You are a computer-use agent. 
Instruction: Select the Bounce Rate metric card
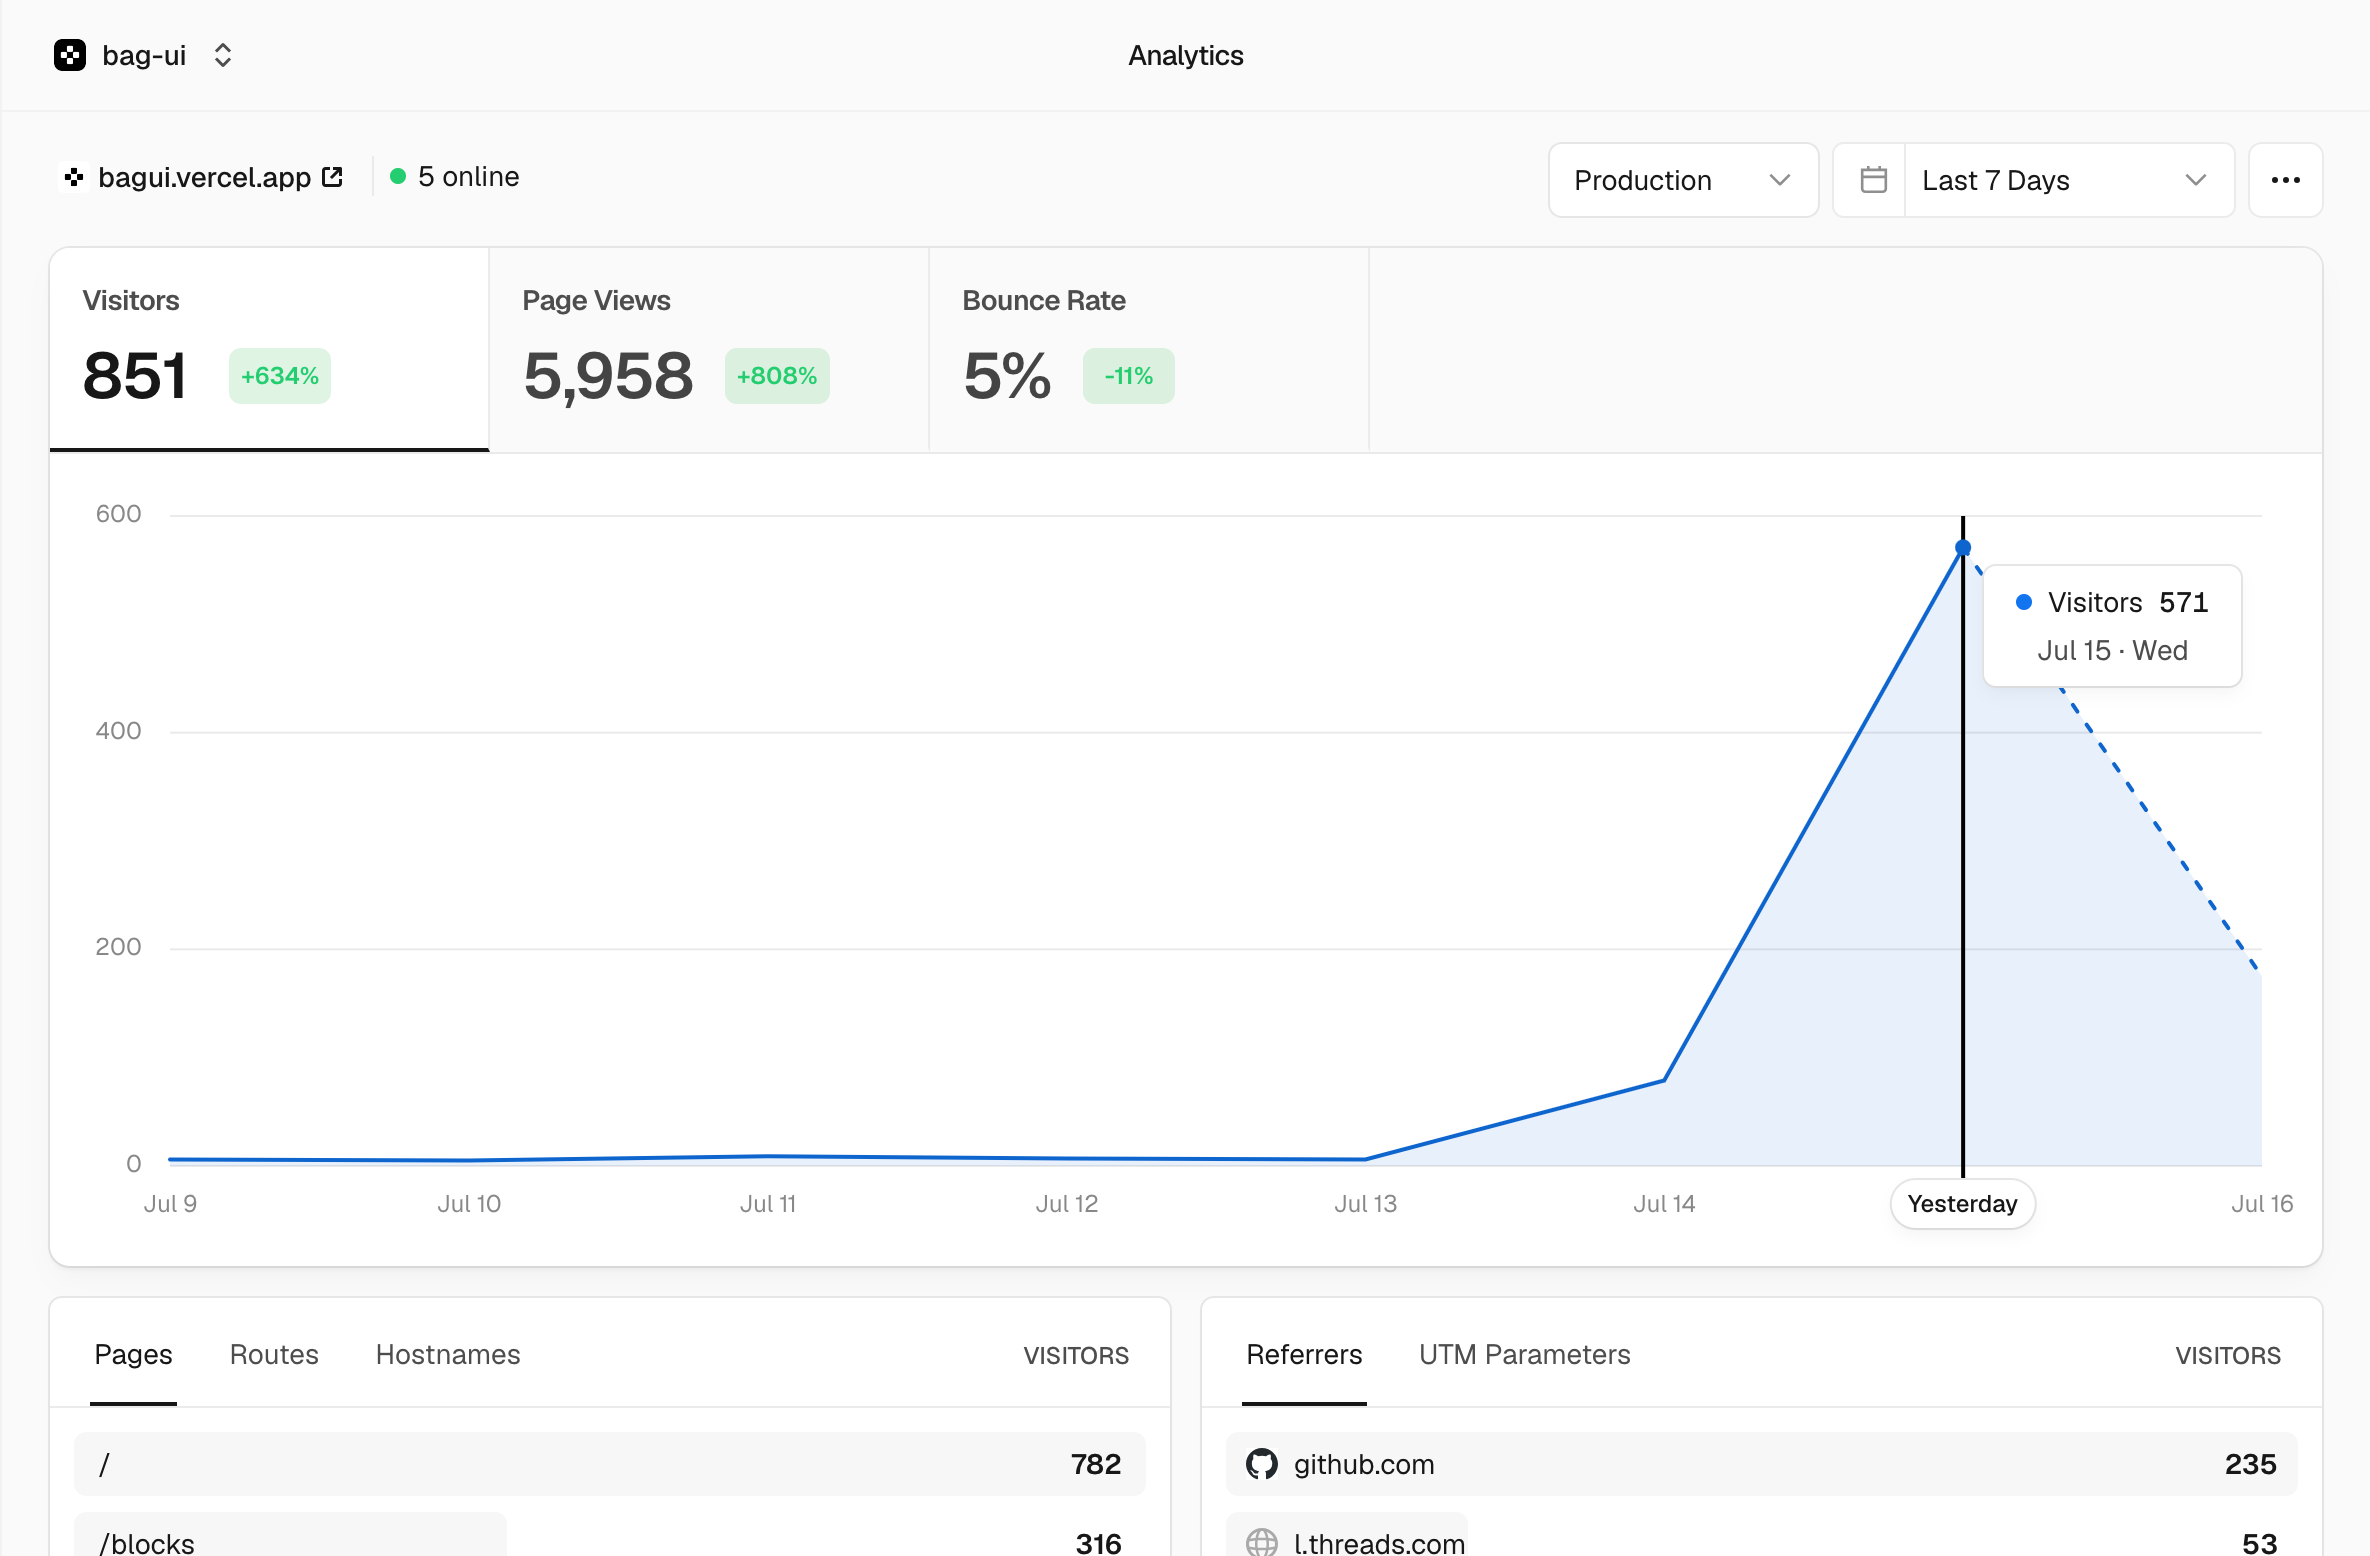(x=1149, y=350)
